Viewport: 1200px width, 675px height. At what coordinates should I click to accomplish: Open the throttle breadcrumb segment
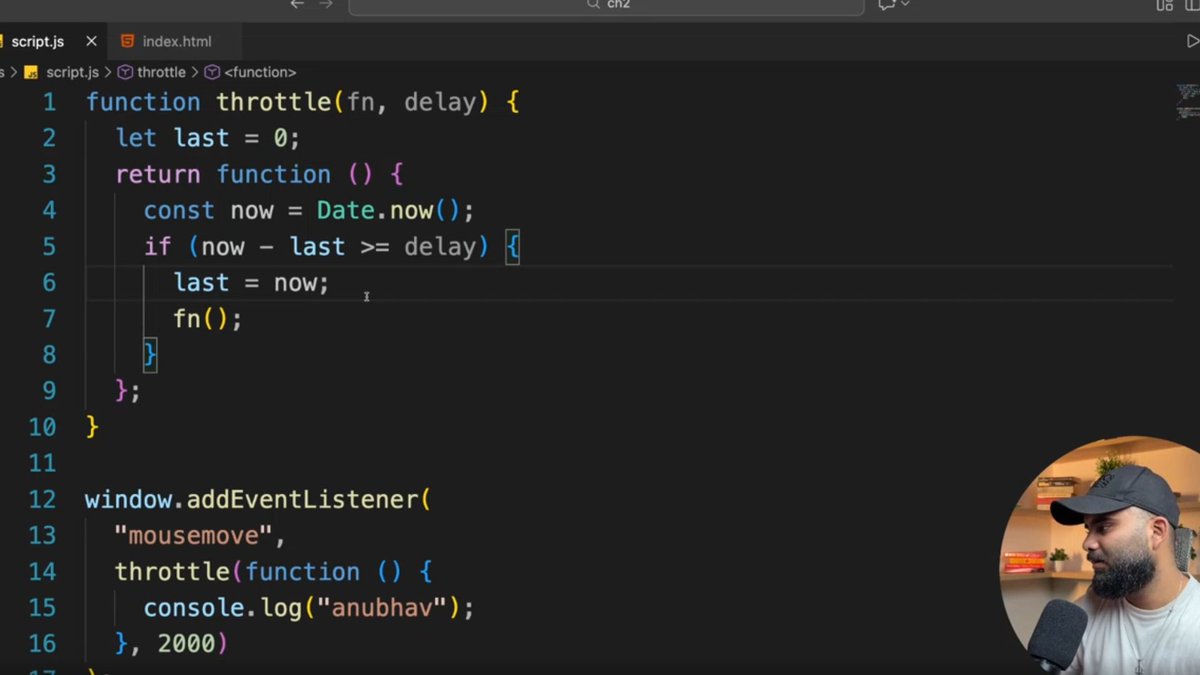[x=161, y=72]
